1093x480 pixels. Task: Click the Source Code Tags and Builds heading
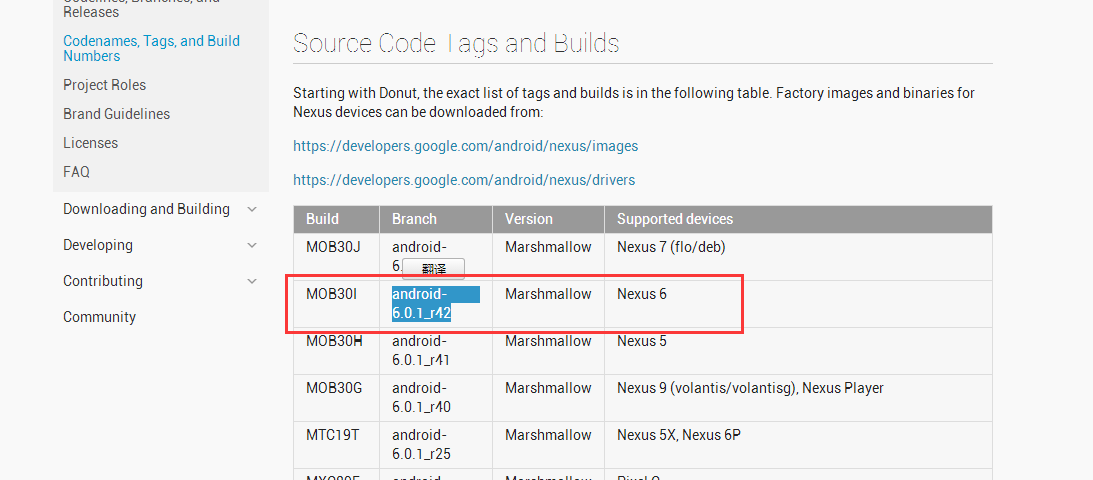(x=456, y=44)
